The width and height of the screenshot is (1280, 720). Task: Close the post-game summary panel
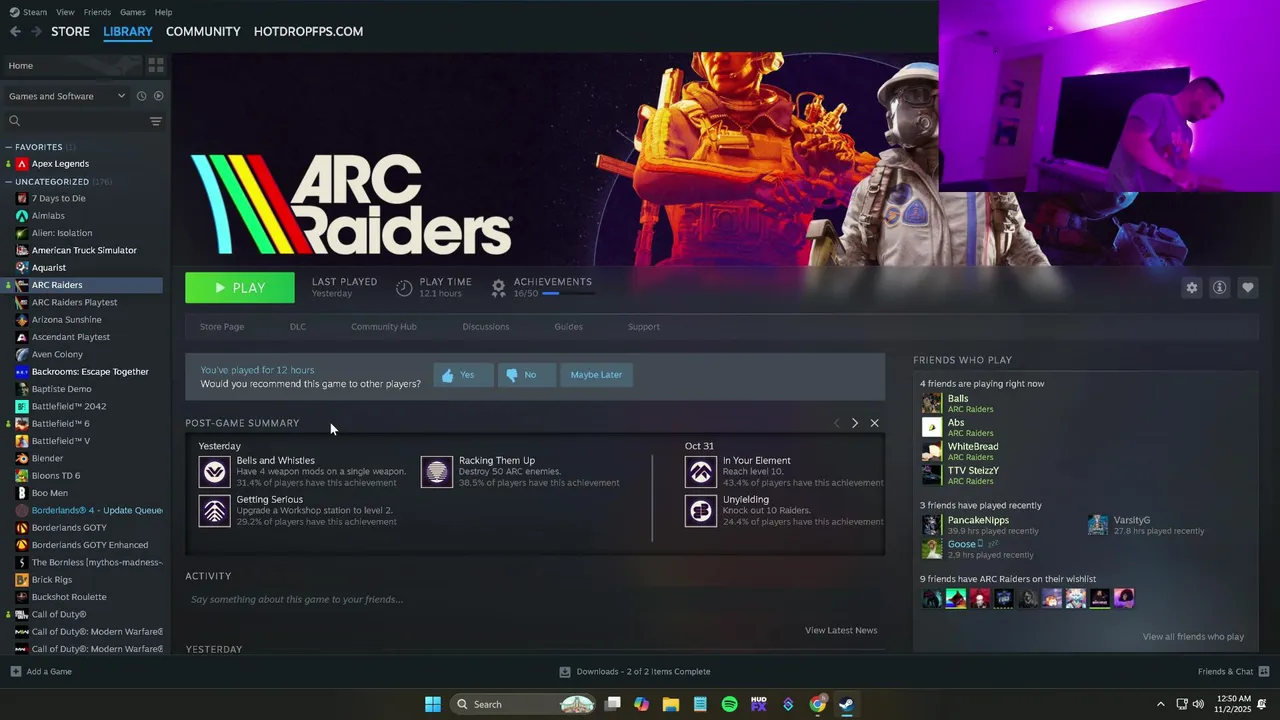click(874, 423)
